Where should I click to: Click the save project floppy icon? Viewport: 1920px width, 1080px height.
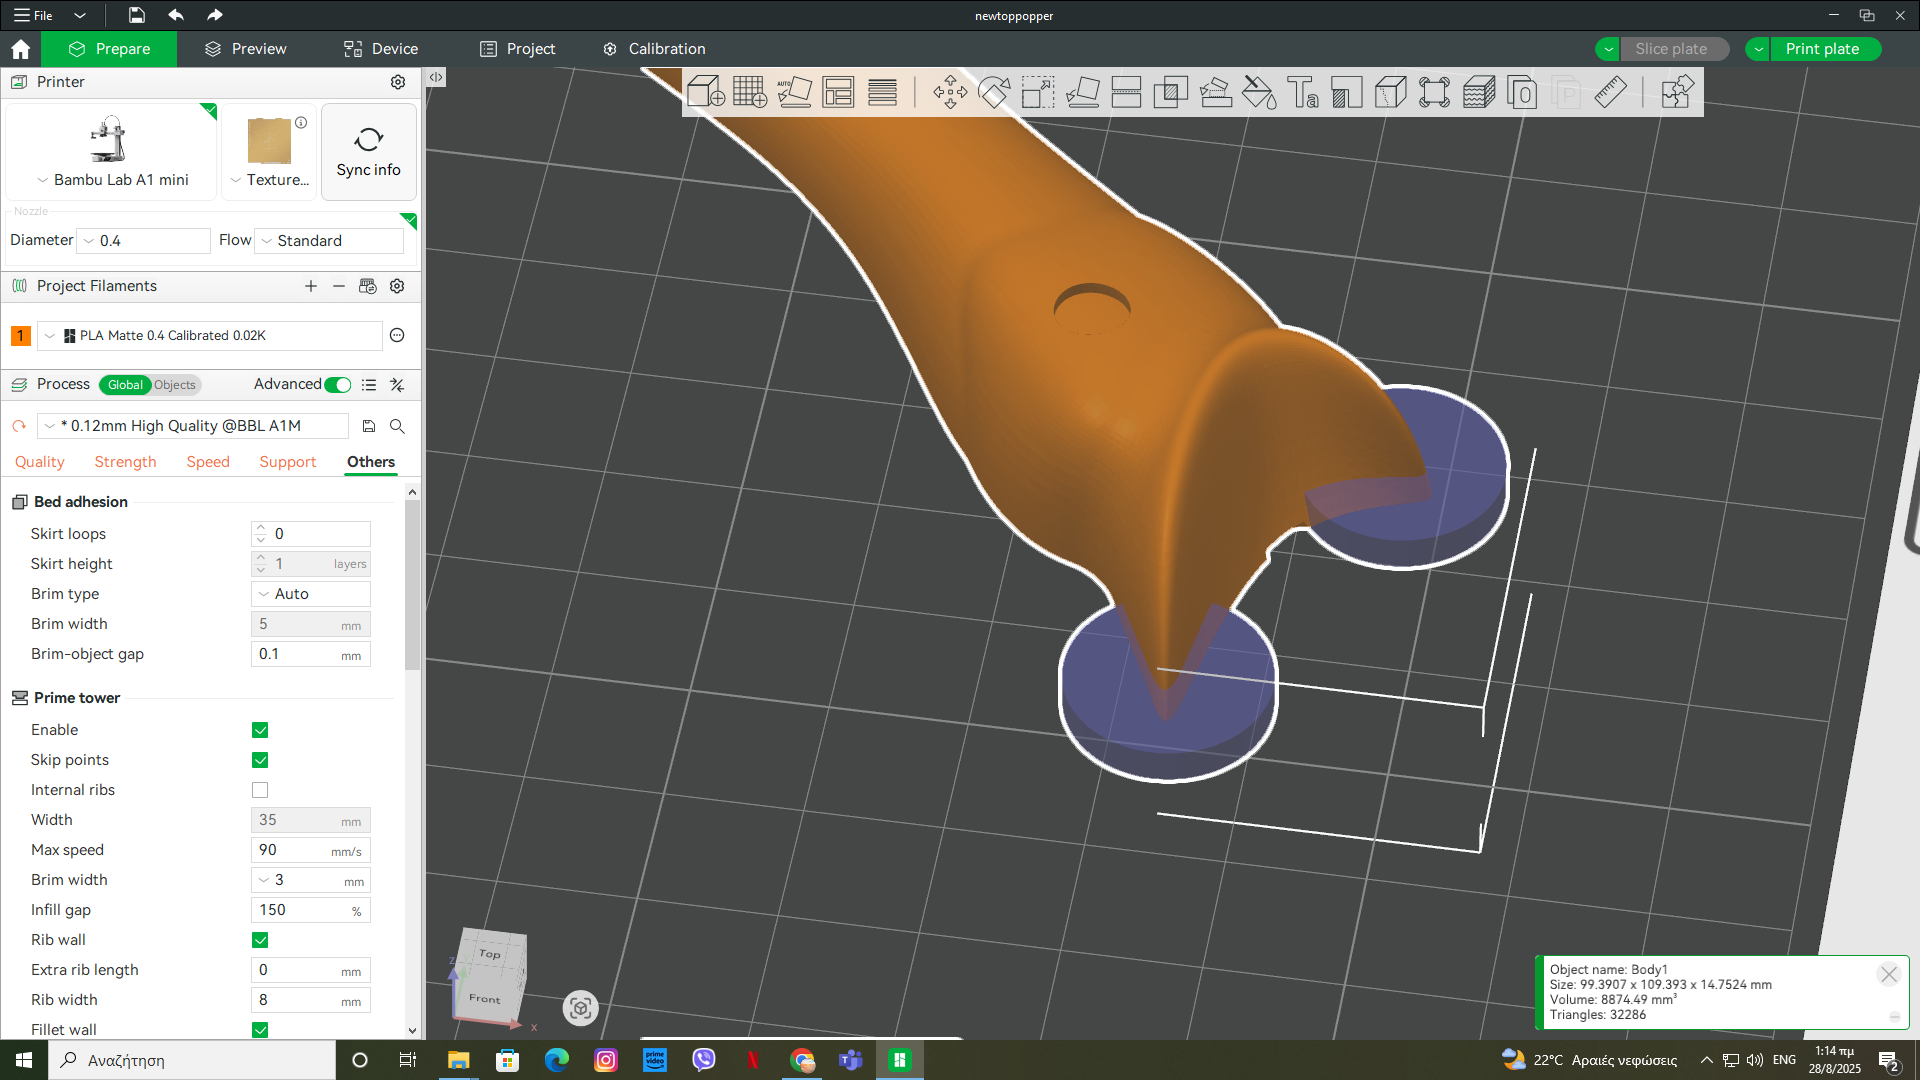(137, 15)
